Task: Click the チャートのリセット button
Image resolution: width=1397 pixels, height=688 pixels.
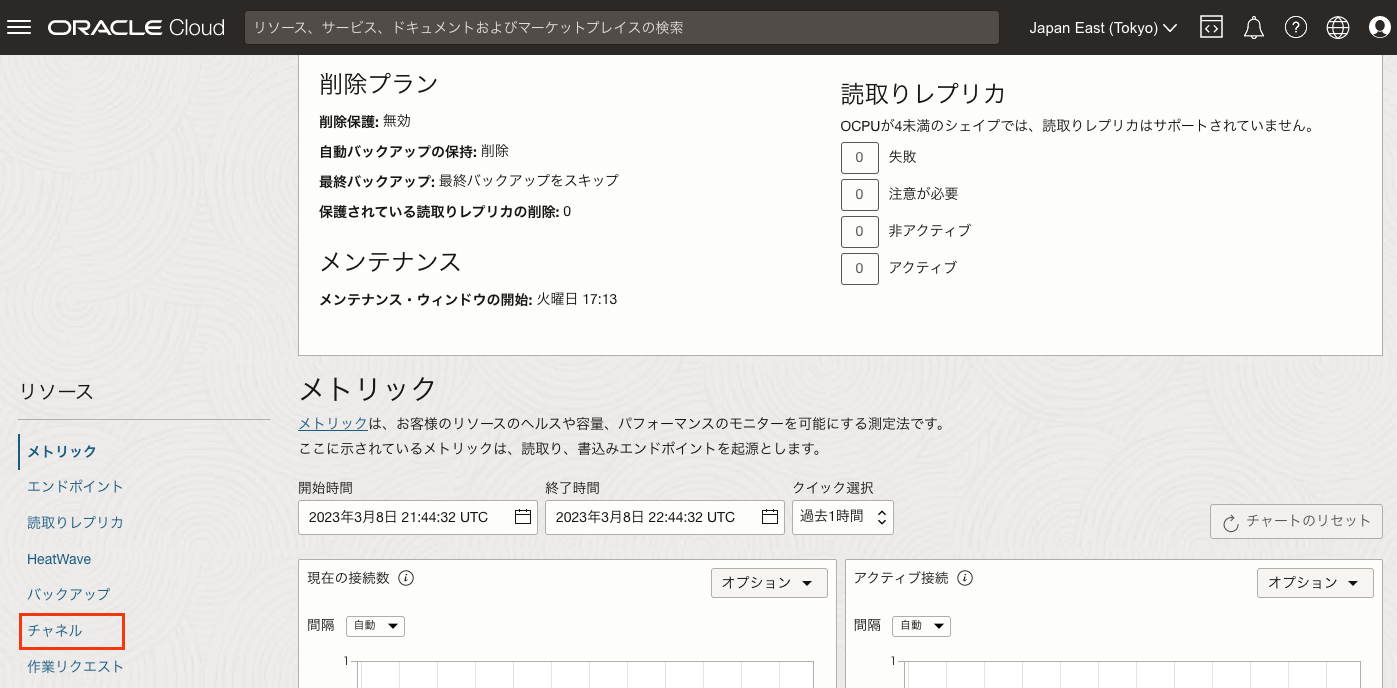Action: pos(1296,521)
